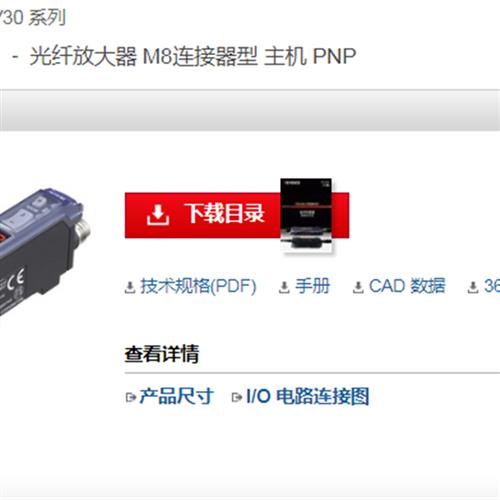Open the 技术规格(PDF) link
The image size is (500, 500).
(198, 286)
